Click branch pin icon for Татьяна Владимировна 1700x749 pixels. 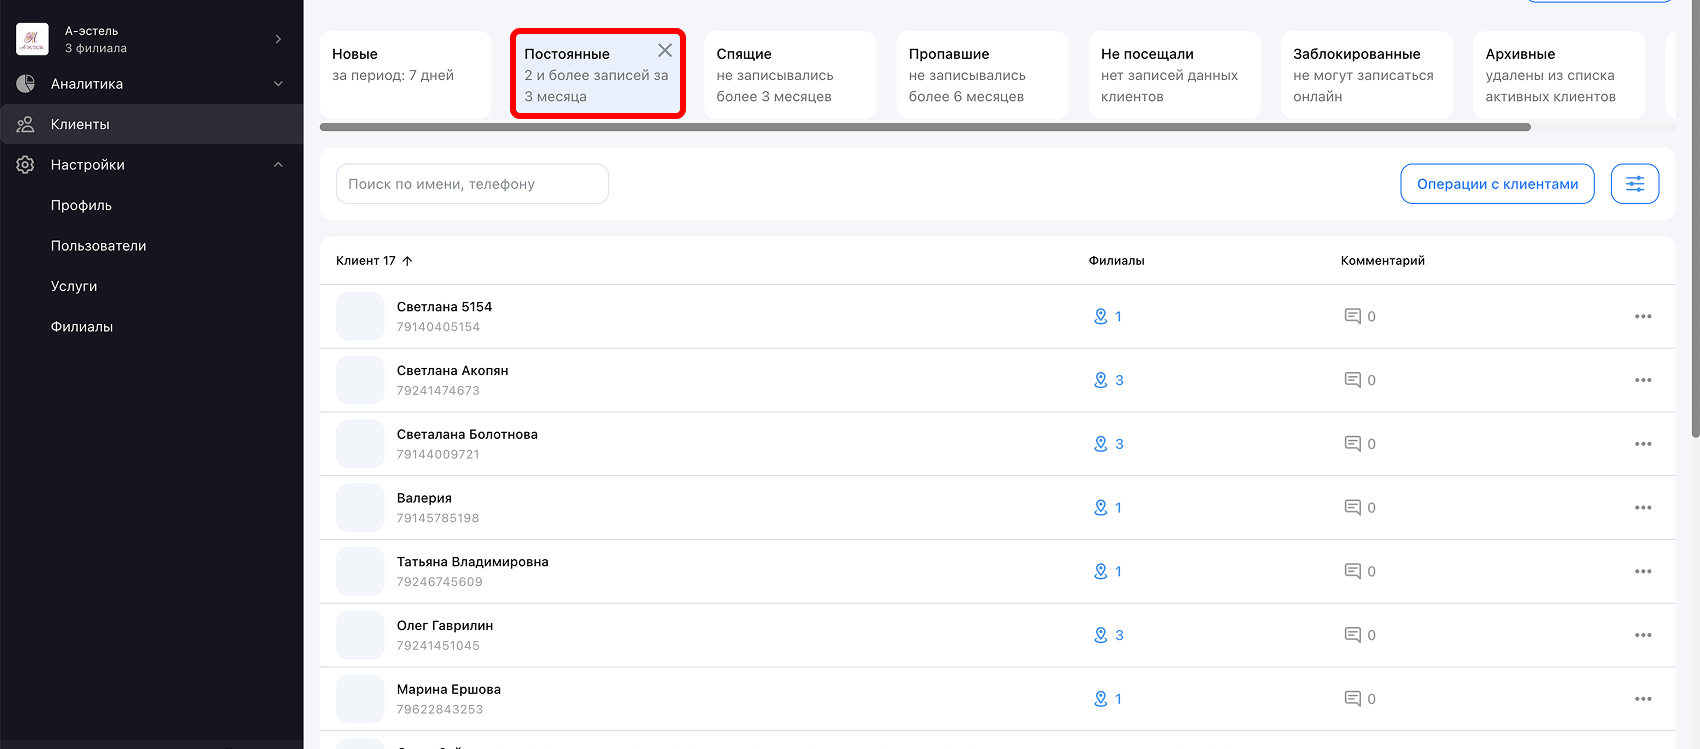(x=1100, y=571)
